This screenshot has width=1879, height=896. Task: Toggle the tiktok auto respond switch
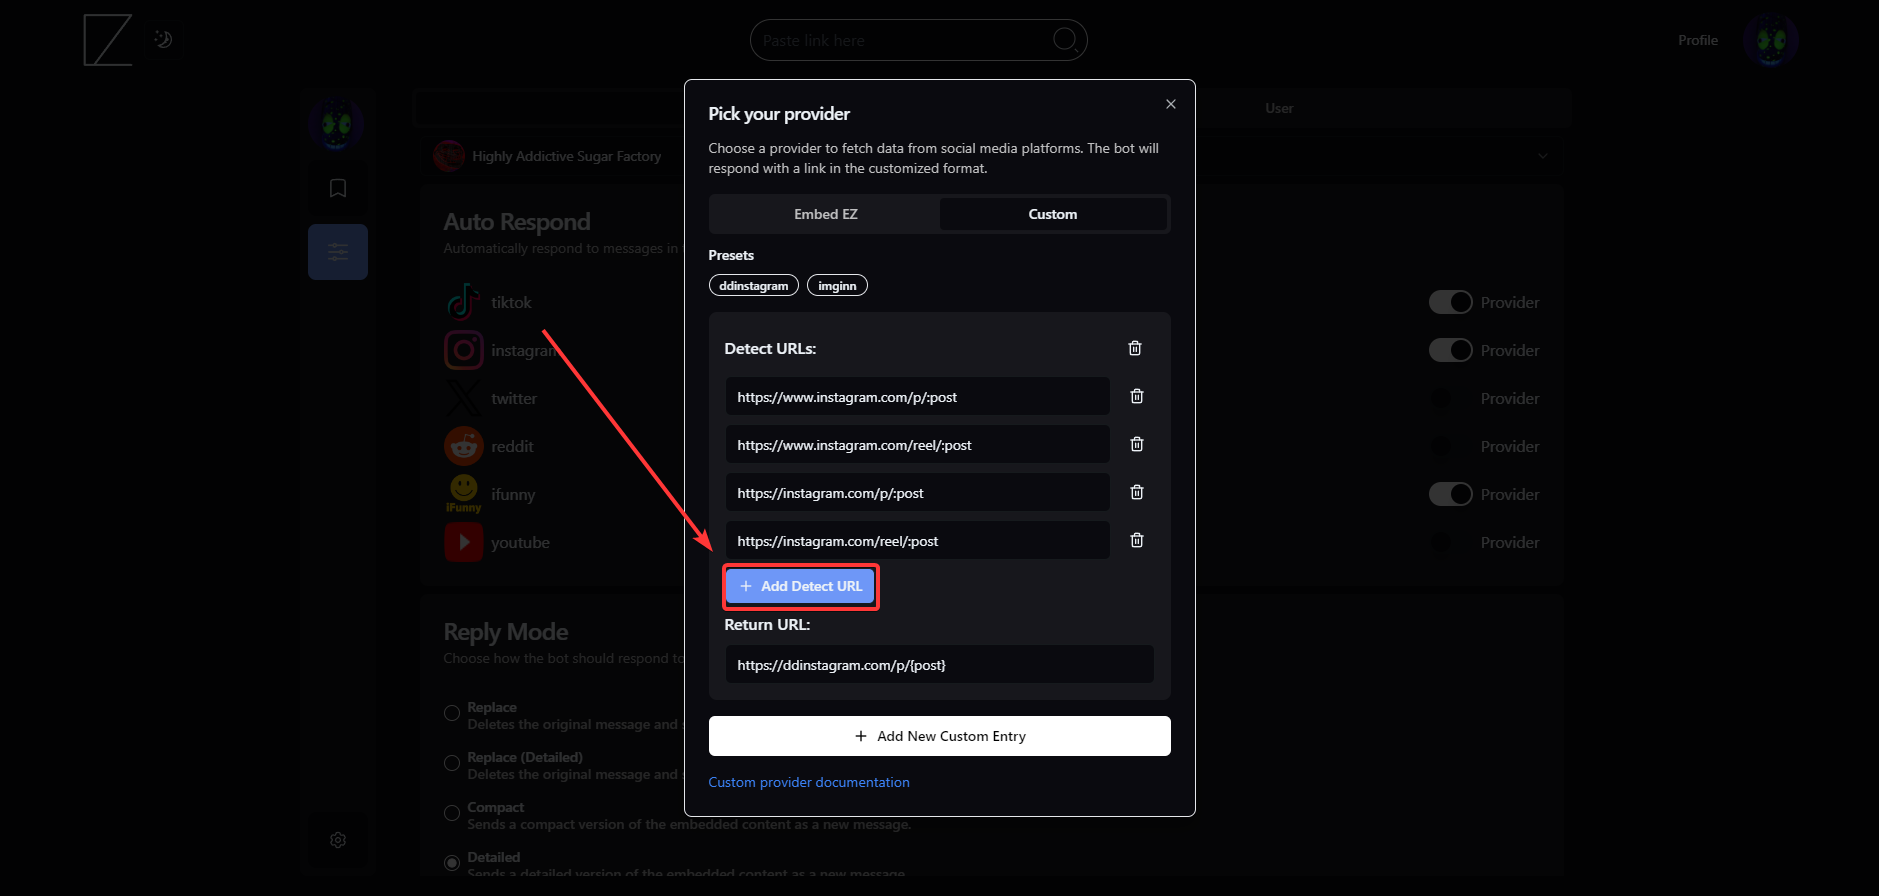tap(1450, 302)
